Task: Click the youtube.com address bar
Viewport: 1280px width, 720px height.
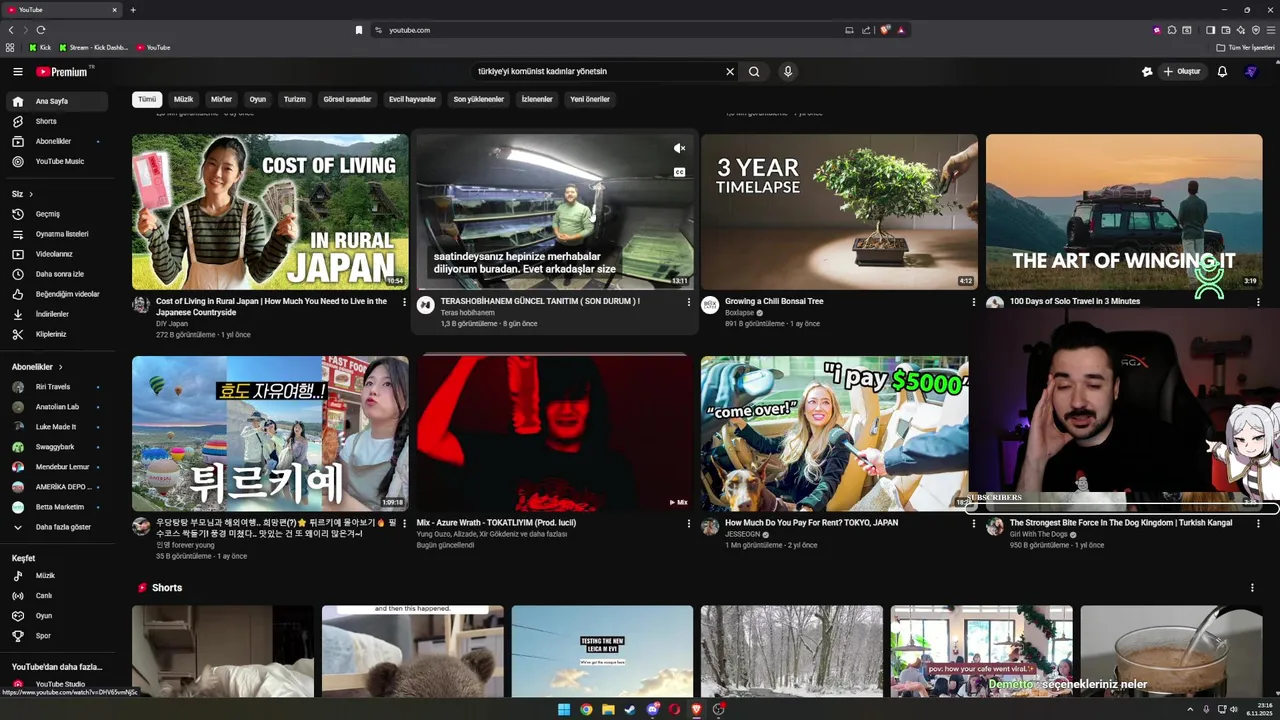Action: (x=610, y=30)
